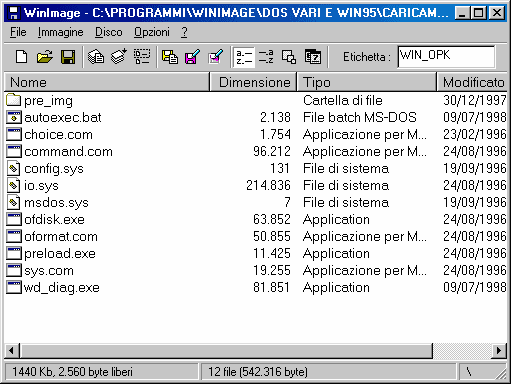This screenshot has width=511, height=384.
Task: Sort by the Dimensione column header
Action: pos(253,82)
